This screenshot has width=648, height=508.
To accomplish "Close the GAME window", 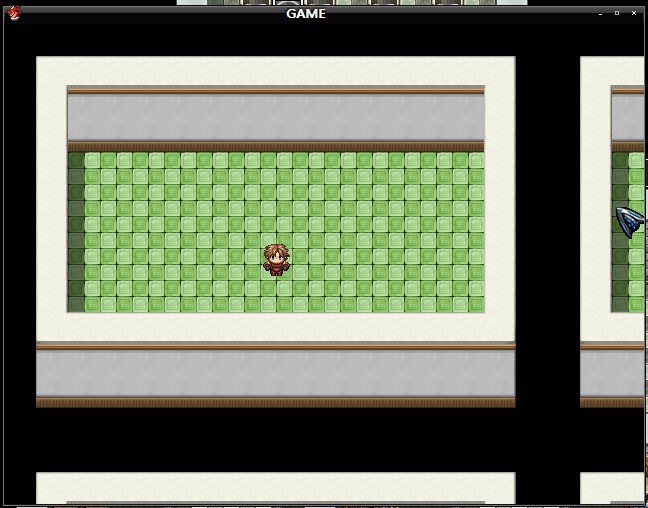I will tap(634, 13).
